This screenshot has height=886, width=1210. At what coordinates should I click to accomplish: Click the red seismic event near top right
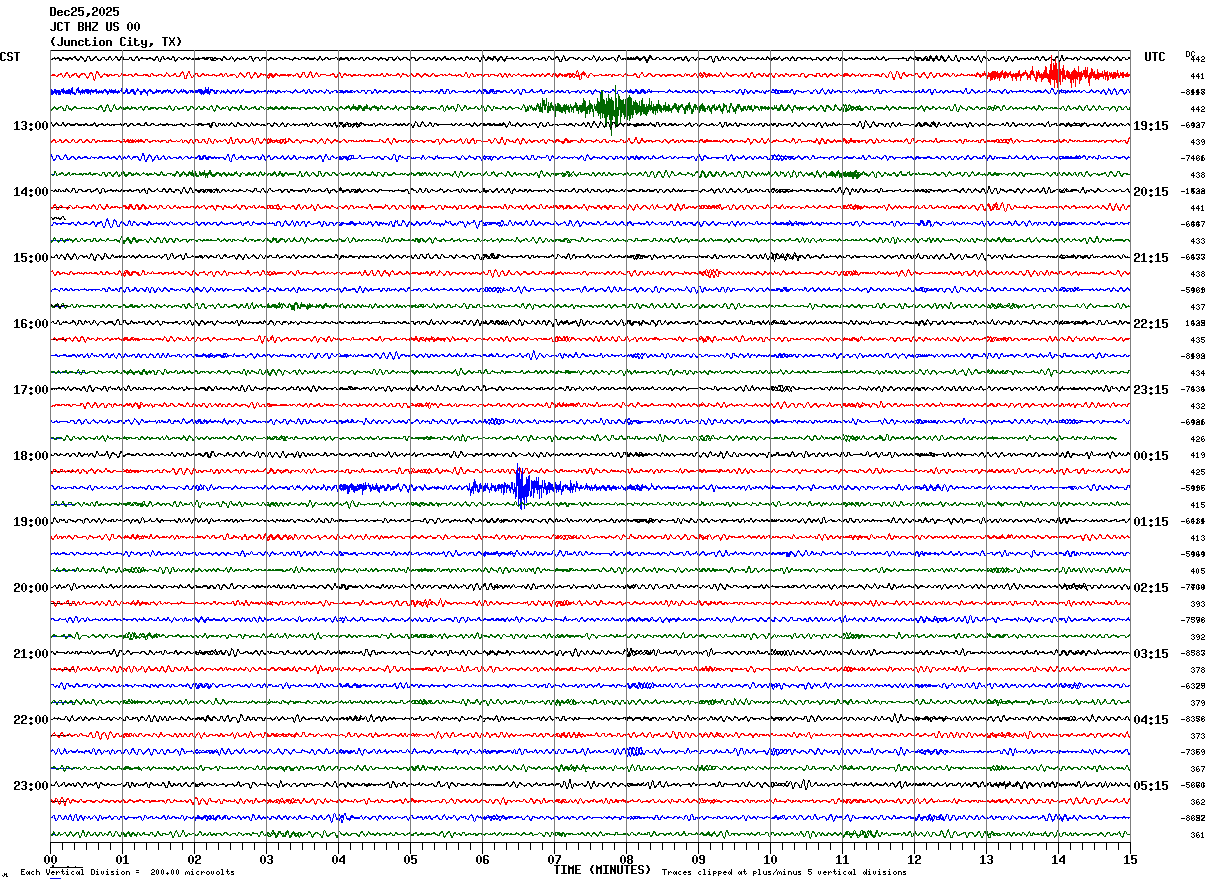[x=1053, y=74]
